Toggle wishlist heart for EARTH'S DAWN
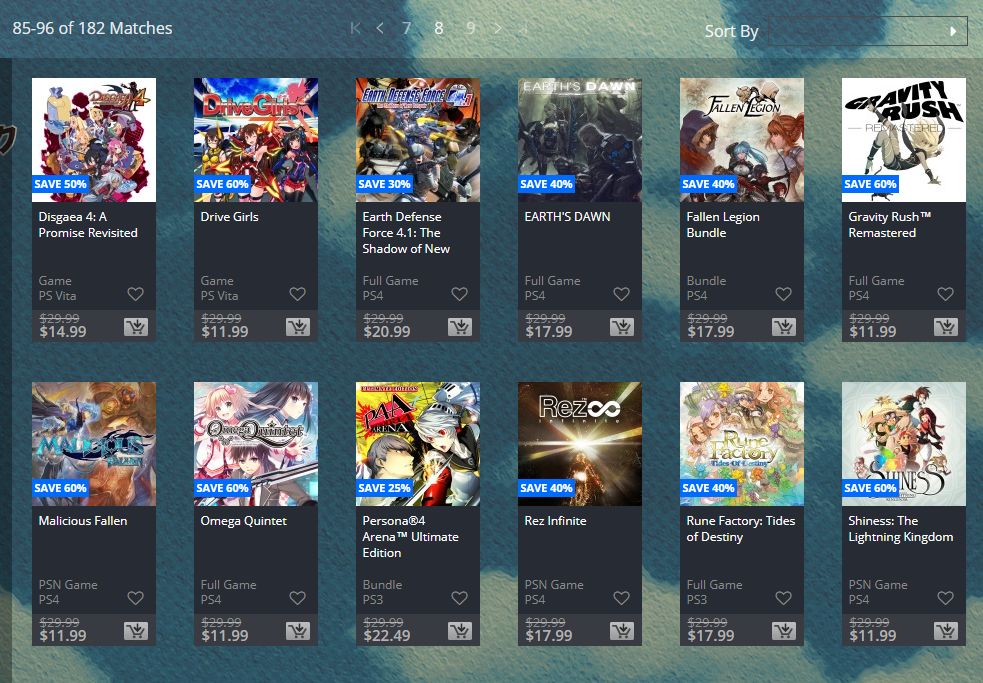983x683 pixels. click(621, 294)
